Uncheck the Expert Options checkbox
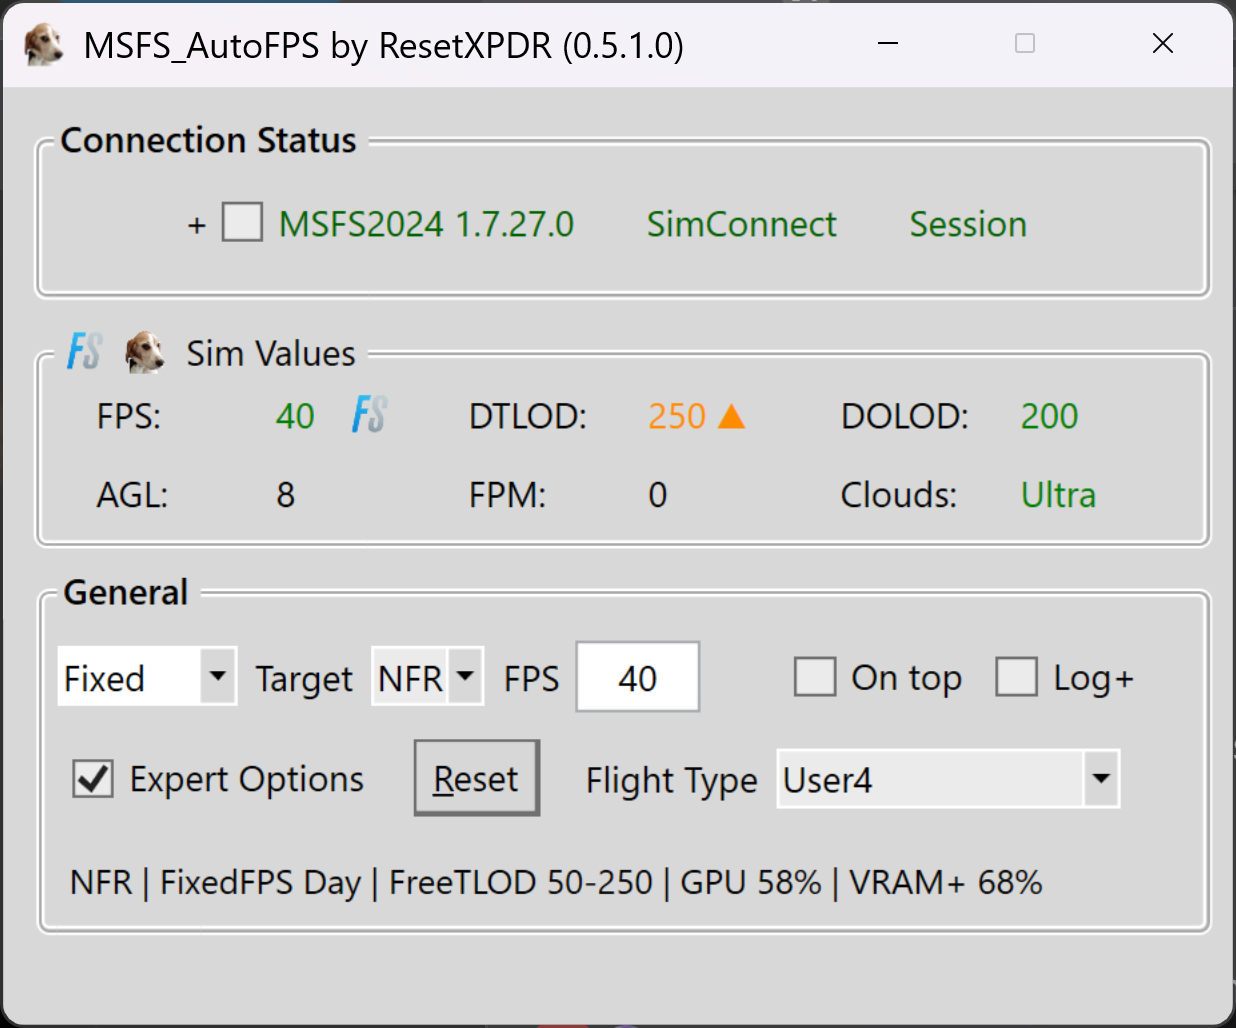This screenshot has height=1028, width=1236. click(x=93, y=778)
